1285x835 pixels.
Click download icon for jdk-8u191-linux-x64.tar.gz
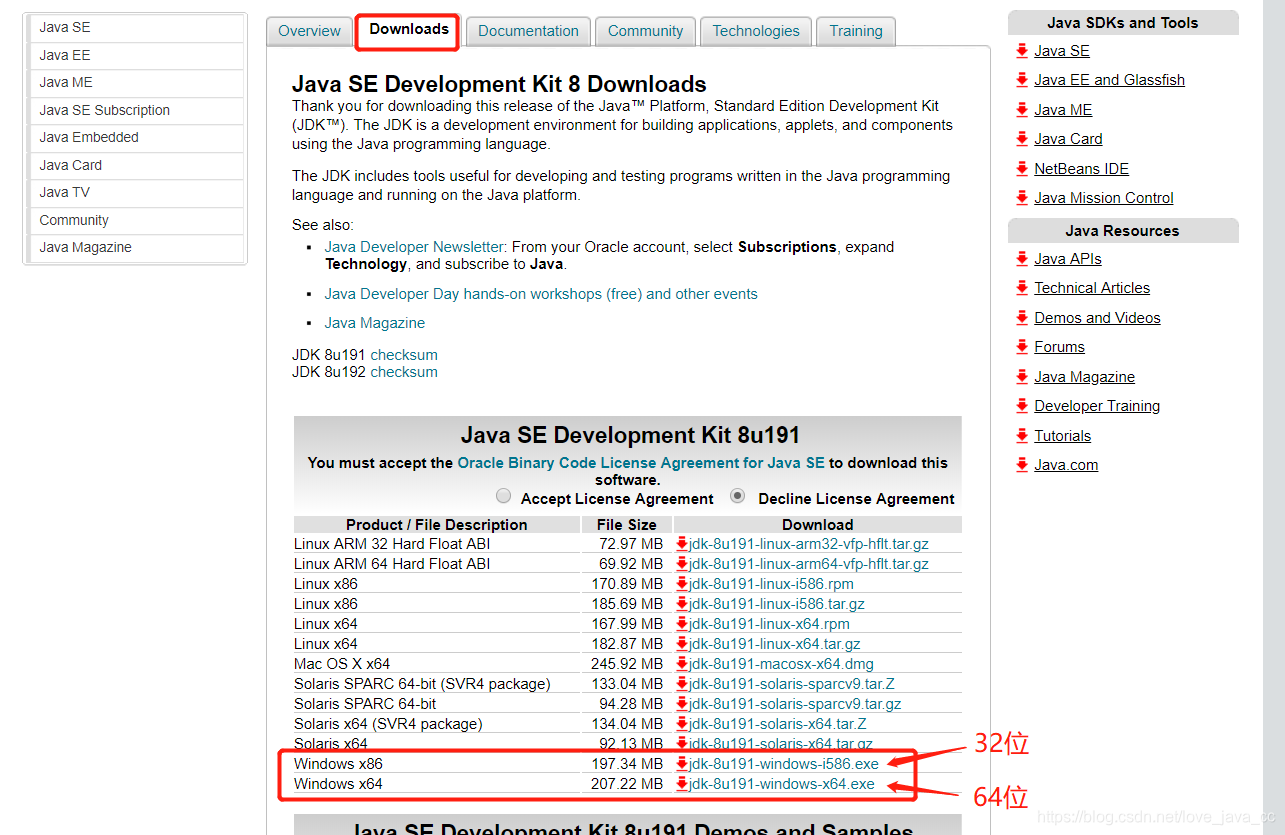pyautogui.click(x=682, y=644)
